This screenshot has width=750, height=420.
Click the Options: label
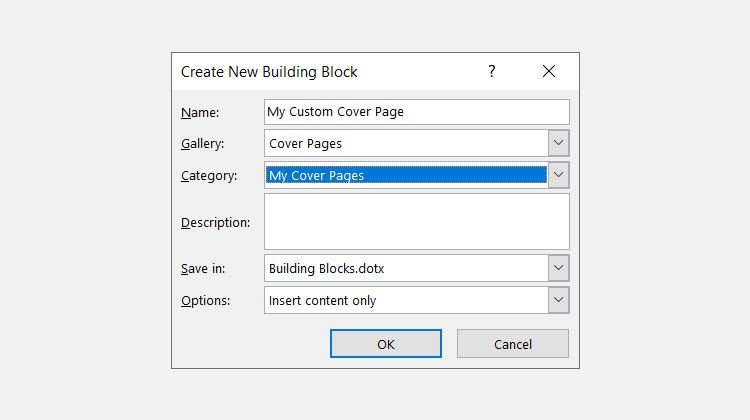tap(206, 300)
